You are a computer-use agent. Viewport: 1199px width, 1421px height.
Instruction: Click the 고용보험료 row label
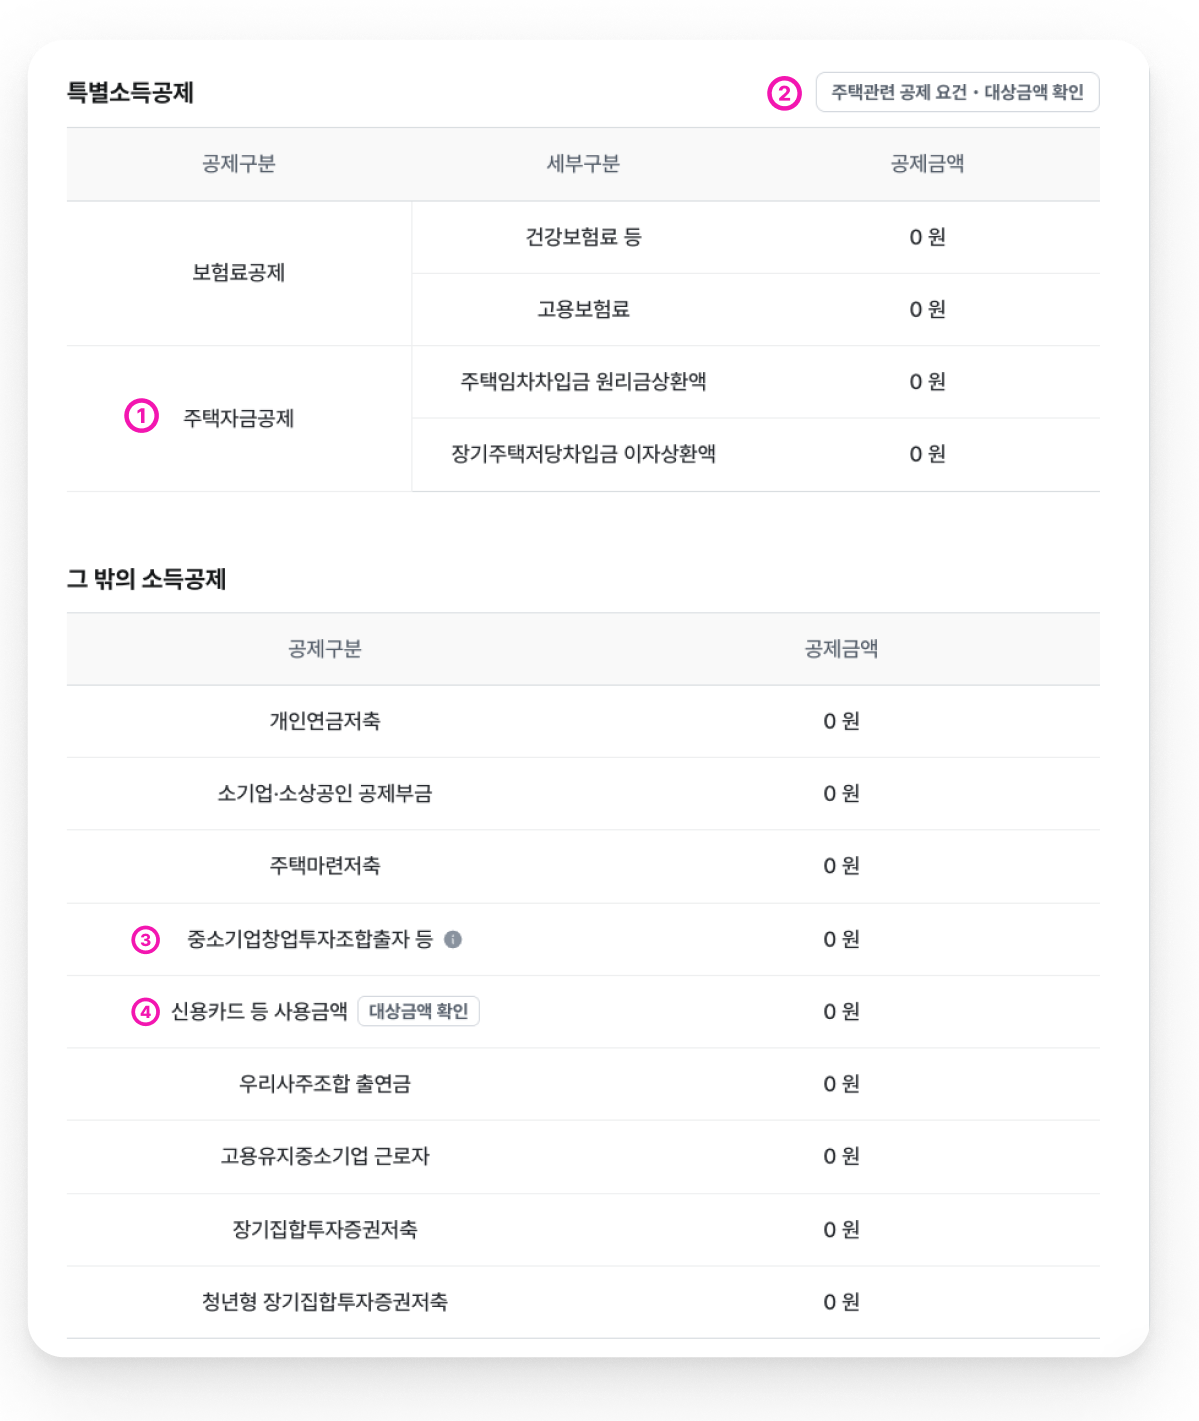pos(583,309)
